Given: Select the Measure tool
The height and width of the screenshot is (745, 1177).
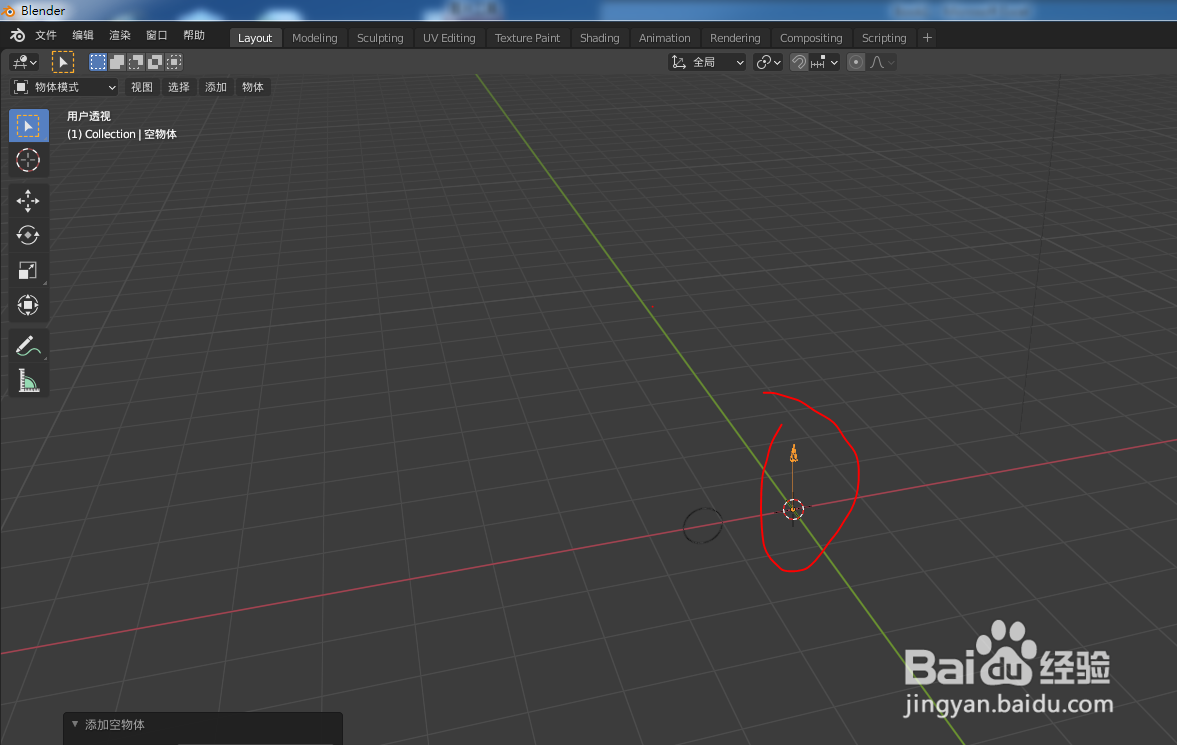Looking at the screenshot, I should [29, 381].
